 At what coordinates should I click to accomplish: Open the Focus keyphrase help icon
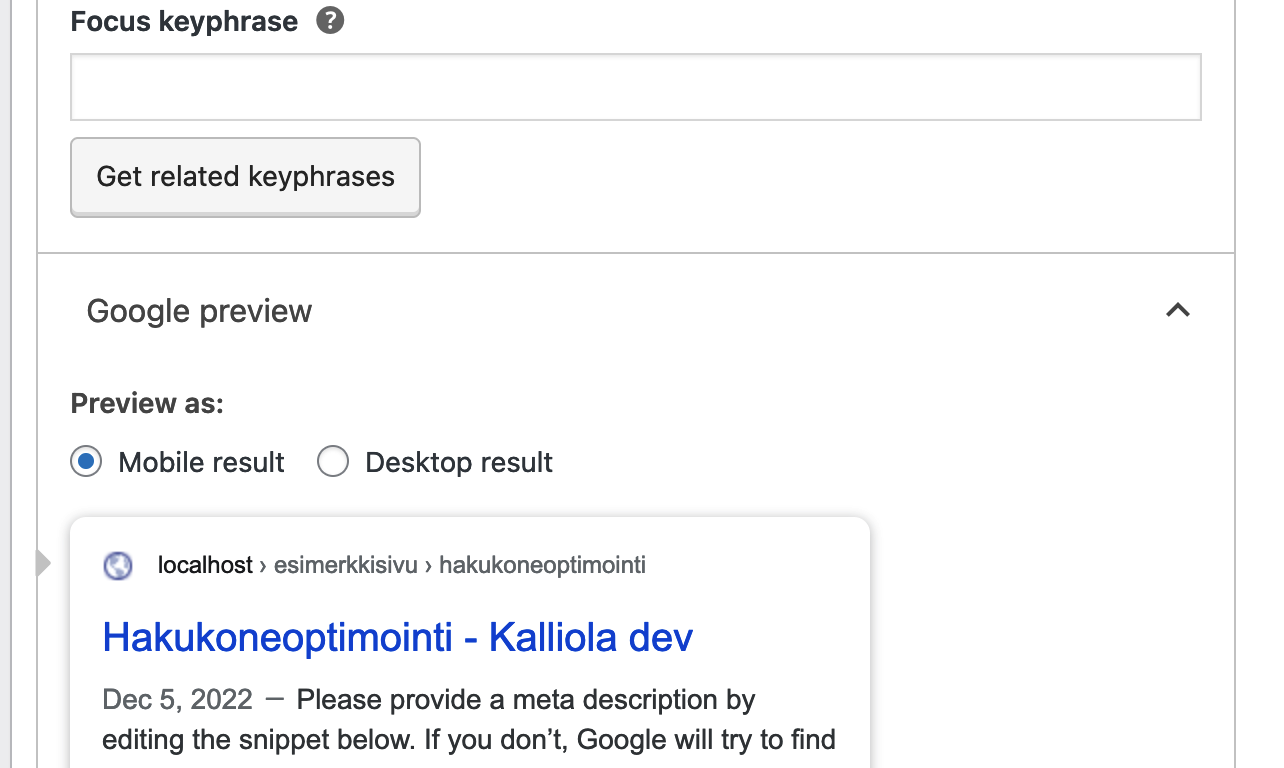330,21
